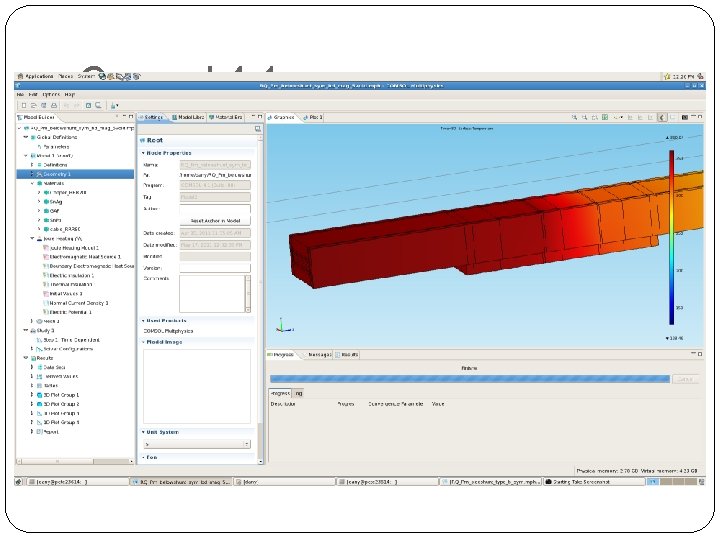Open the Options menu
Image resolution: width=720 pixels, height=540 pixels.
click(51, 94)
